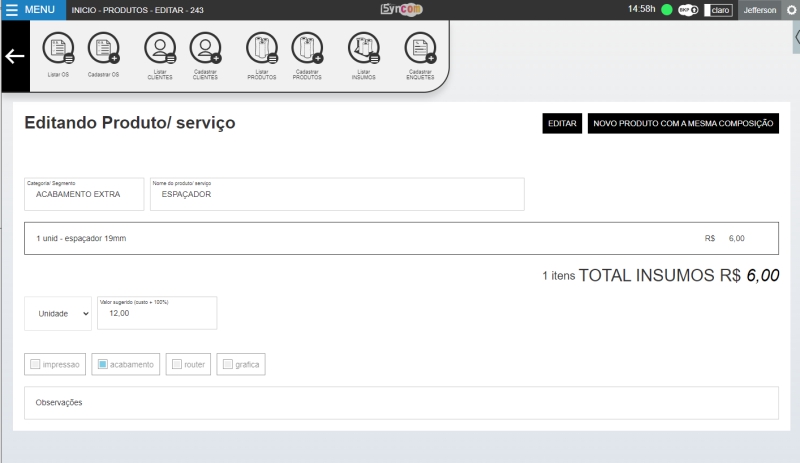800x463 pixels.
Task: Click Novo Produto com a Mesma Composição
Action: tap(683, 123)
